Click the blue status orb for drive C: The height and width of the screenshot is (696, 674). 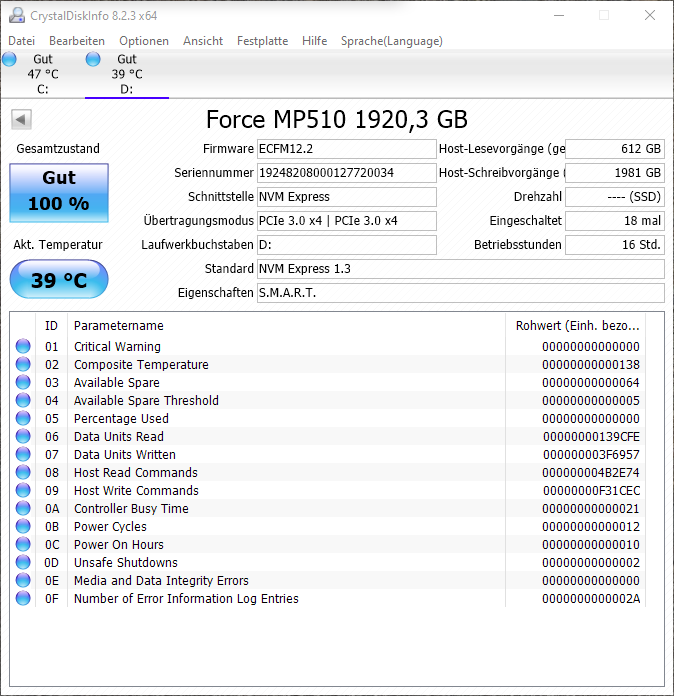9,59
